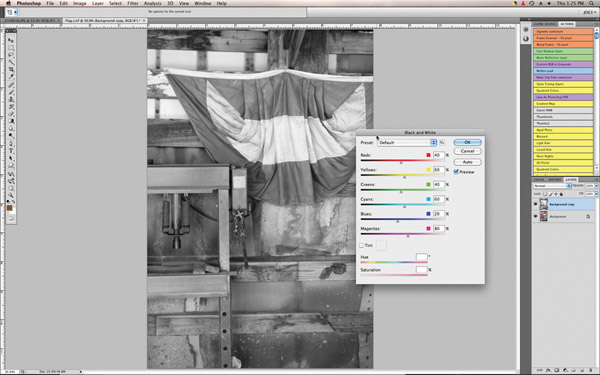Select the Lasso tool
The width and height of the screenshot is (600, 375).
[x=11, y=55]
